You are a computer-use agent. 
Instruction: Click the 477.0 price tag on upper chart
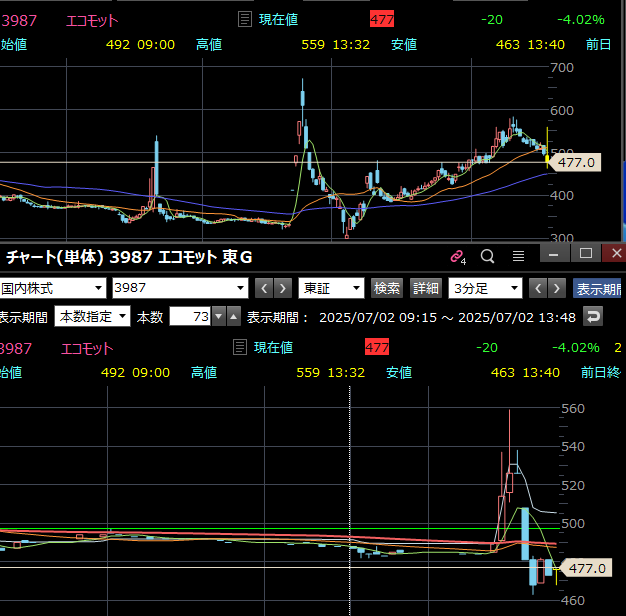point(575,162)
